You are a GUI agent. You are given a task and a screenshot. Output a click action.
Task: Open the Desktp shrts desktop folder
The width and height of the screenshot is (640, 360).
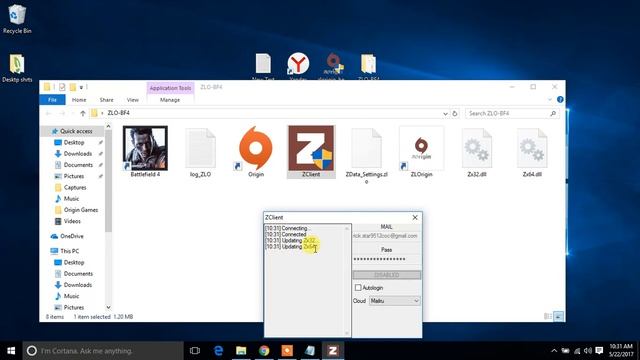click(17, 68)
